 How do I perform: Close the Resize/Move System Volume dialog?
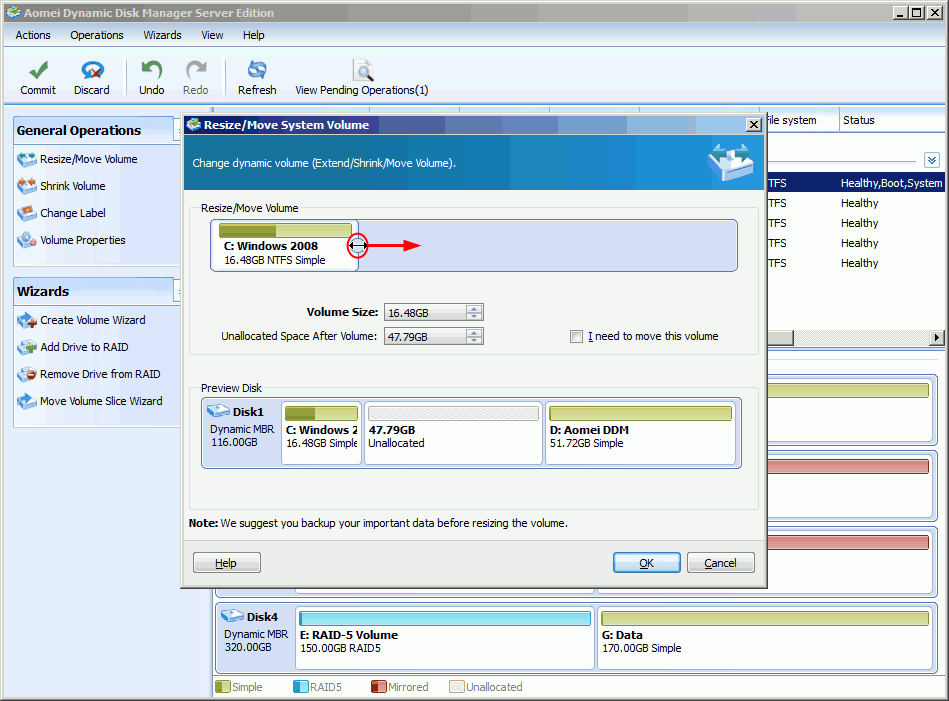click(x=754, y=125)
